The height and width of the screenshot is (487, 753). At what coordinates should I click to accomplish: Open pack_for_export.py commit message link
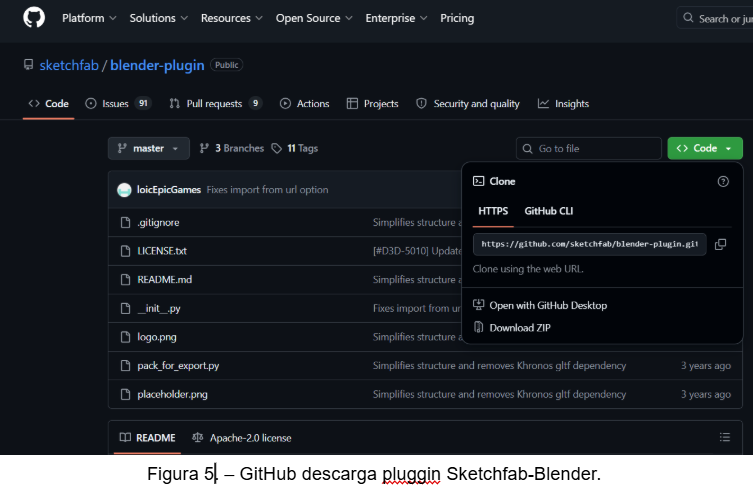click(499, 365)
